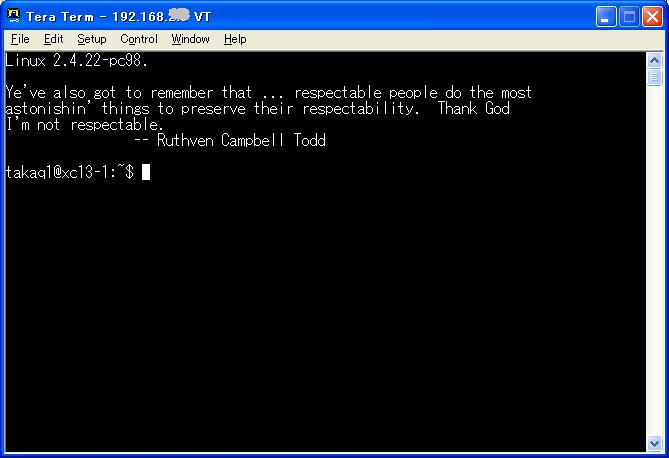The image size is (669, 458).
Task: Click the empty scrollbar track below thumb
Action: click(654, 260)
